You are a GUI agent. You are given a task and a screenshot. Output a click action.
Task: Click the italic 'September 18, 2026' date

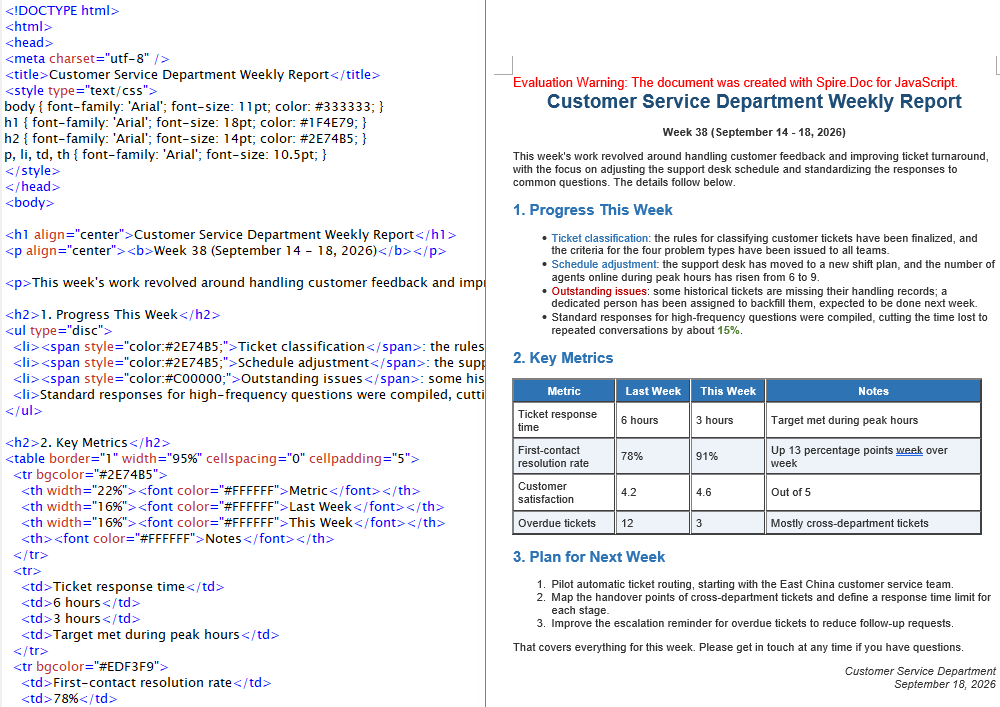coord(945,684)
